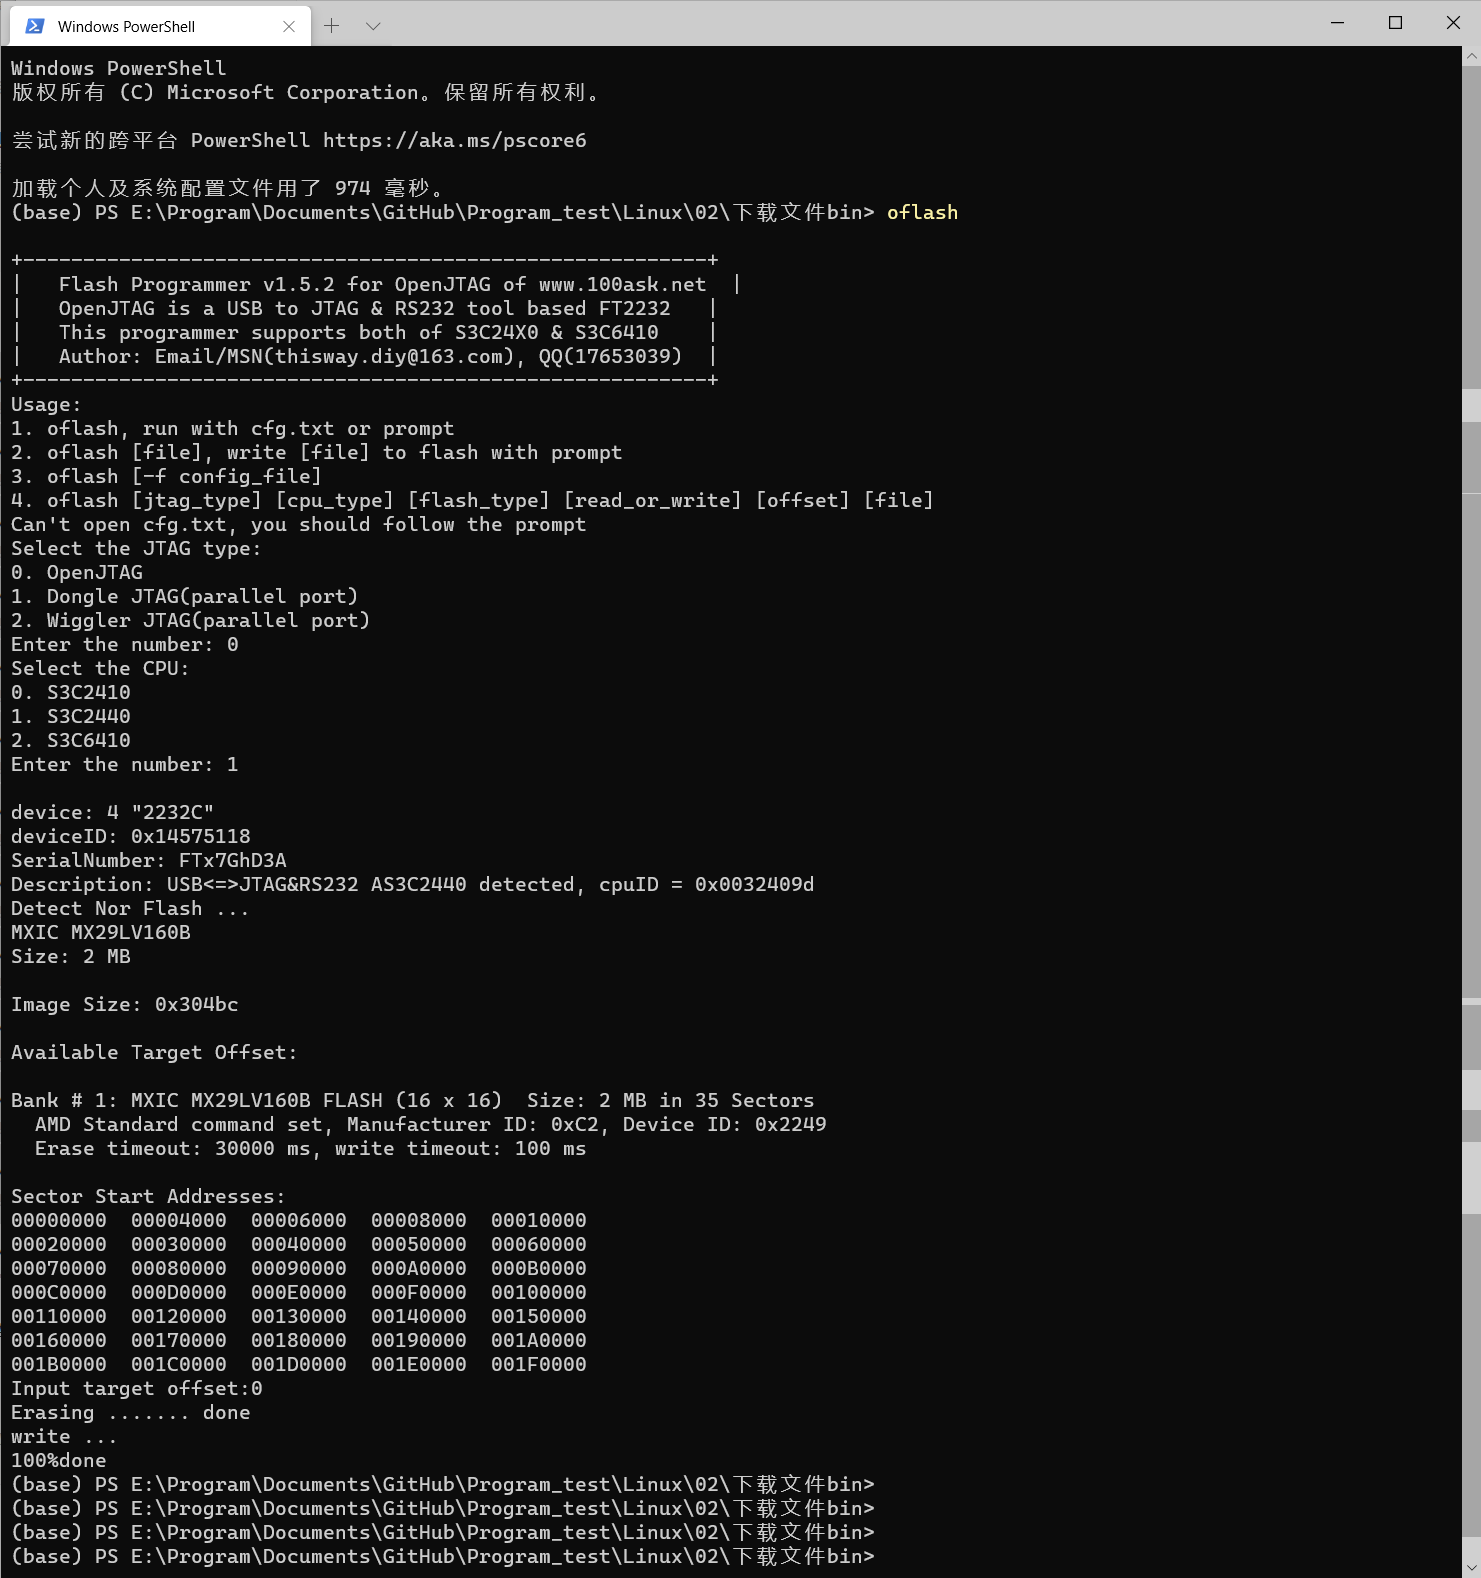Click sector address 00004000
This screenshot has width=1481, height=1578.
coord(179,1221)
